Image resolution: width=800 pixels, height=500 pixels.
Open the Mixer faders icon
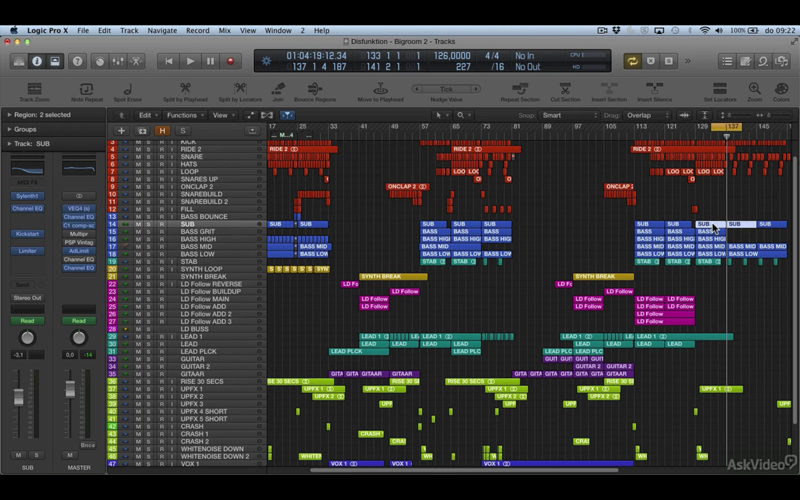tap(118, 61)
